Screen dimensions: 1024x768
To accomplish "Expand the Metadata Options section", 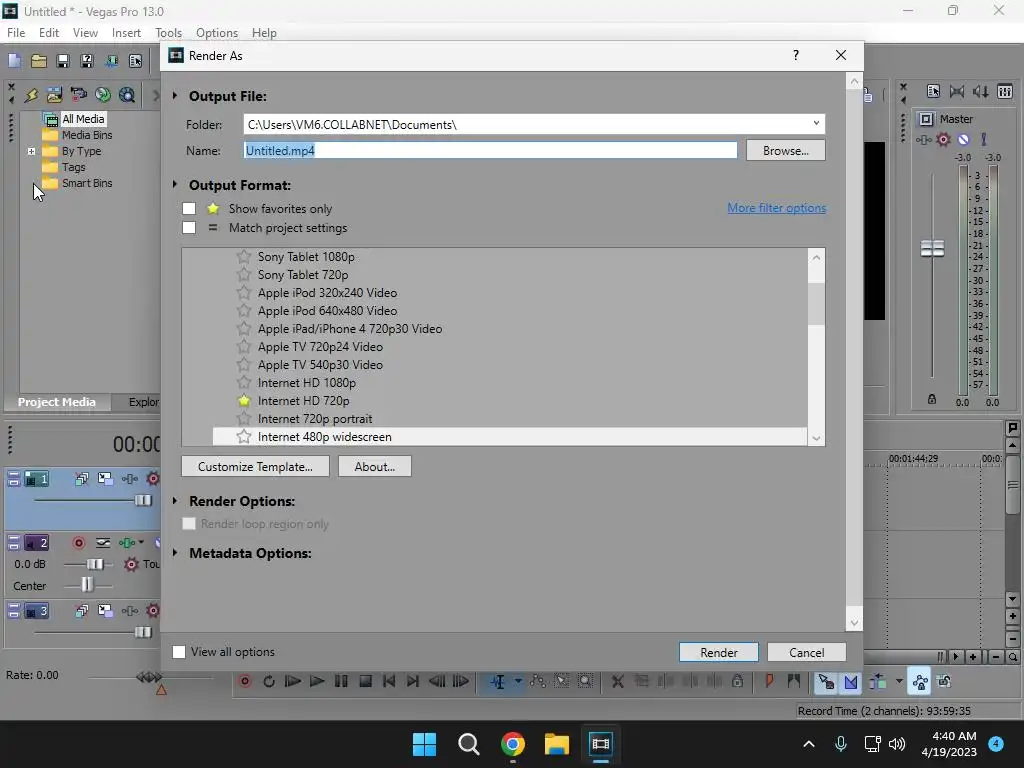I will (x=175, y=552).
